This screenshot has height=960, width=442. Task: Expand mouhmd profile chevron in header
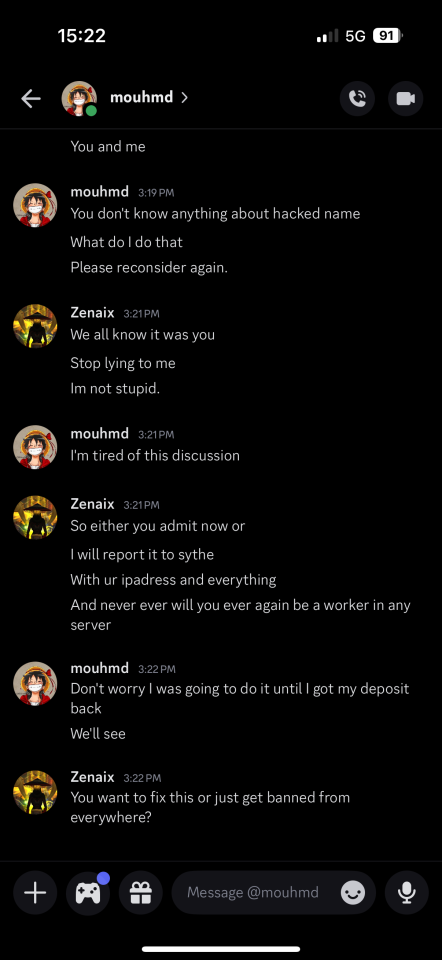184,97
